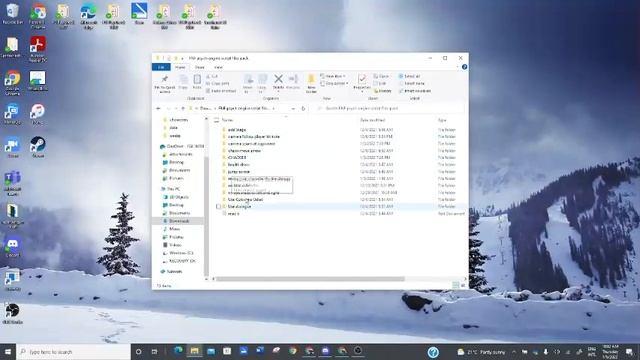
Task: Click Invert selection in the ribbon
Action: coord(415,91)
